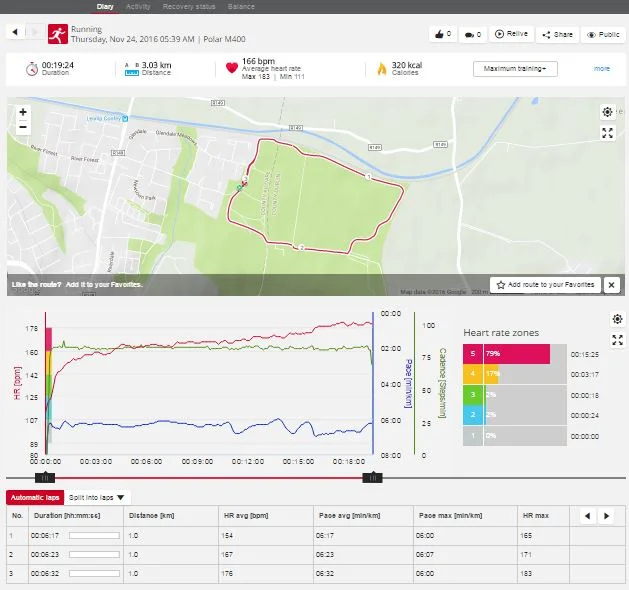Expand the map to fullscreen

click(607, 133)
